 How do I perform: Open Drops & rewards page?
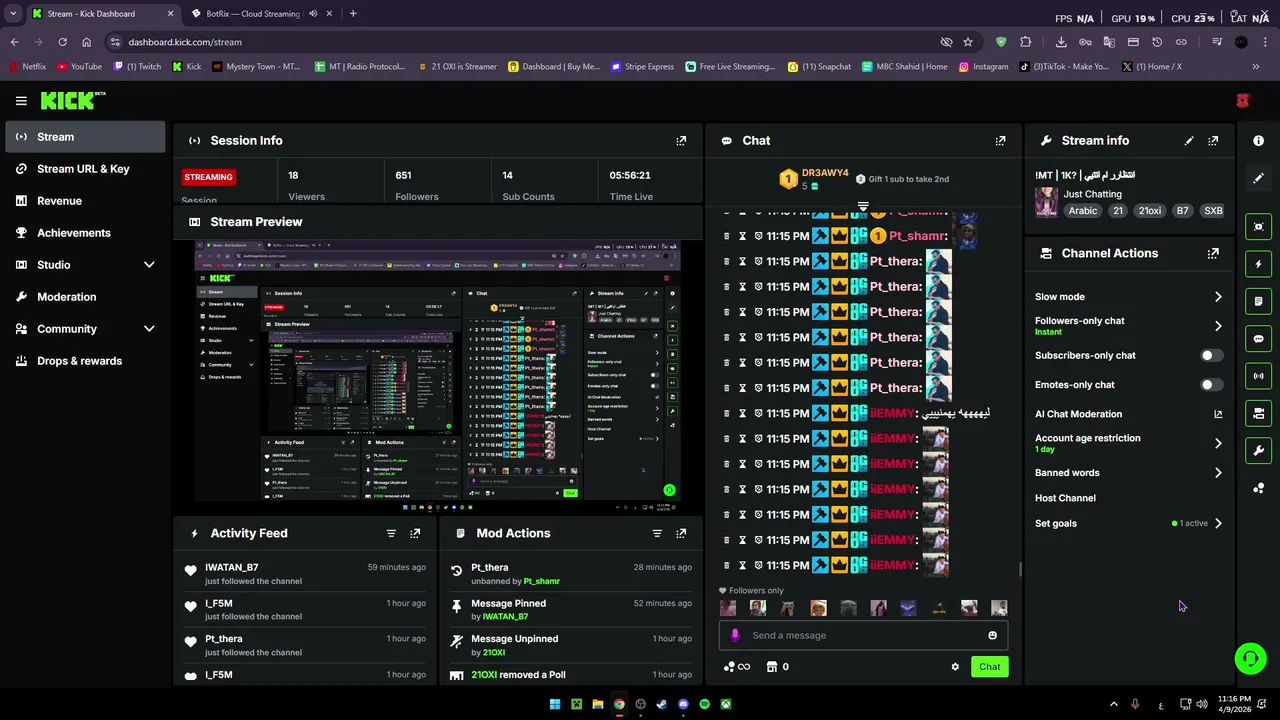[x=85, y=361]
